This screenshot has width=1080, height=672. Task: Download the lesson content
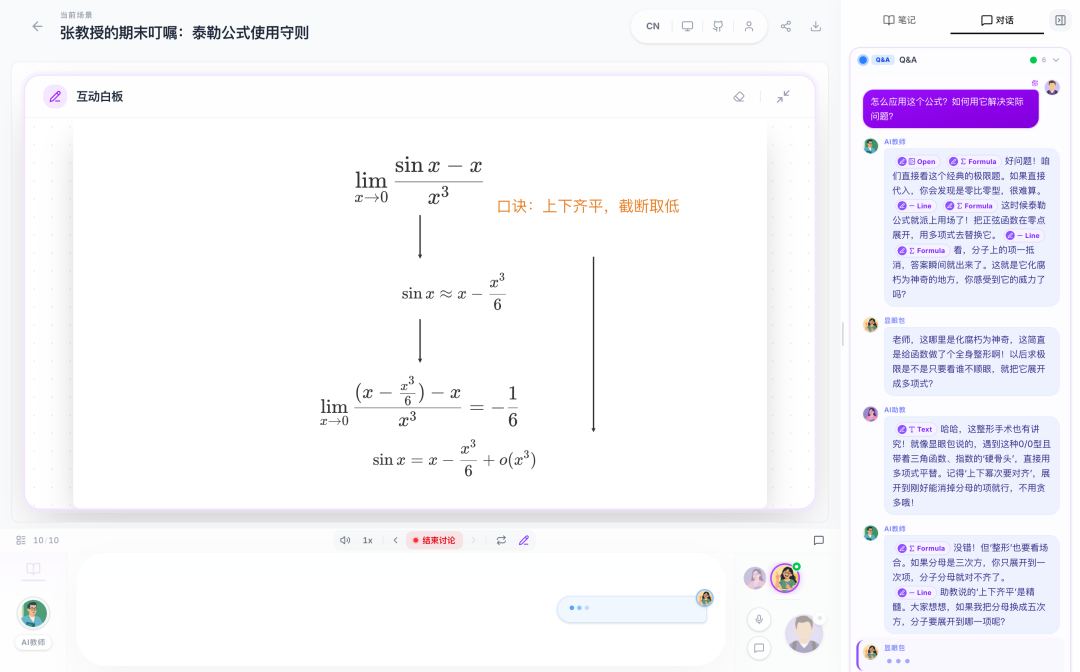point(815,26)
